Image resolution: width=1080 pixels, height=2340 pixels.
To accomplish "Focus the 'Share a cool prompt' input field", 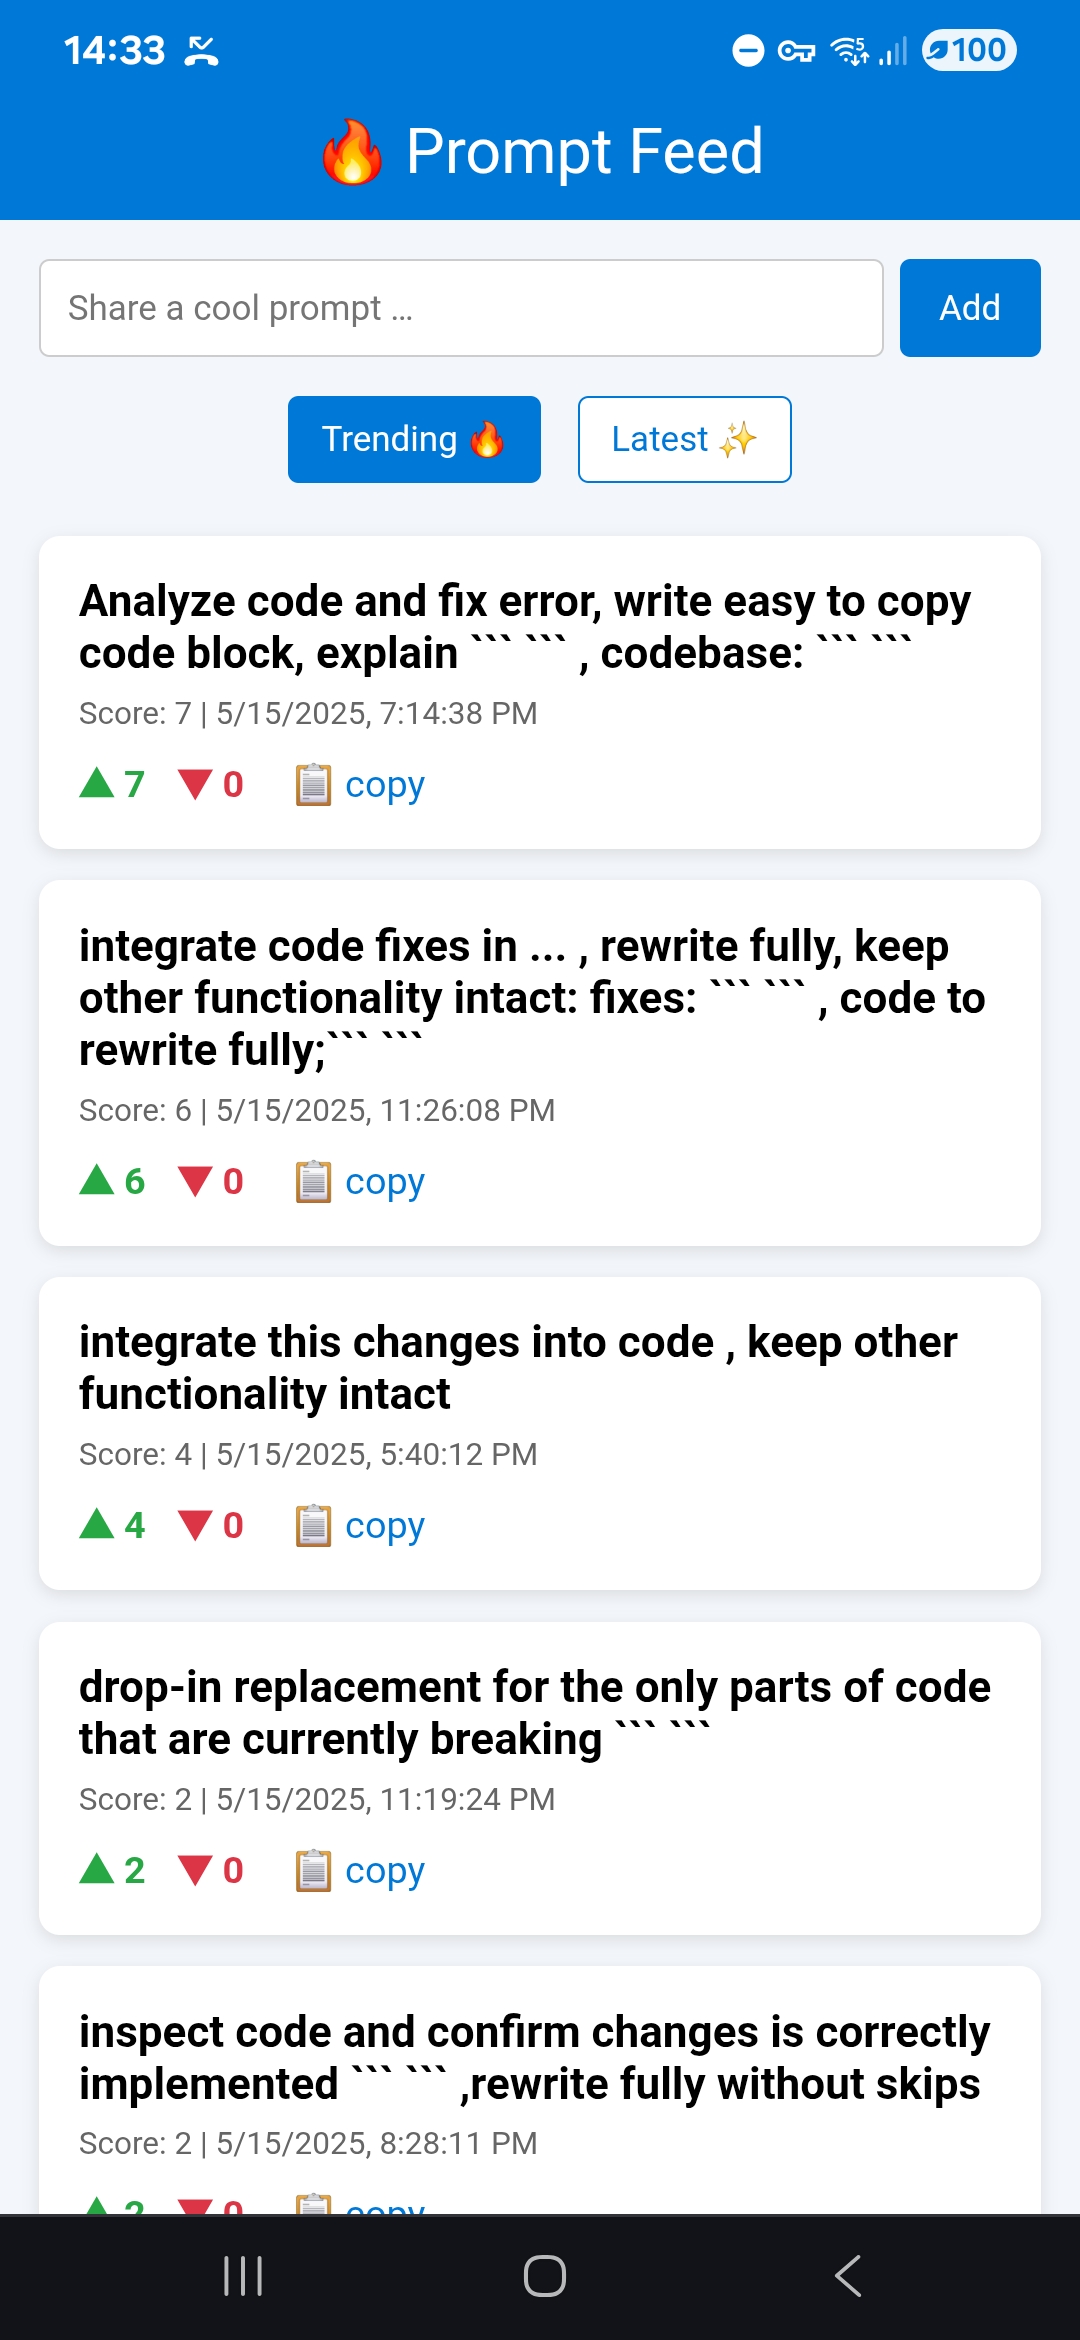I will coord(461,308).
